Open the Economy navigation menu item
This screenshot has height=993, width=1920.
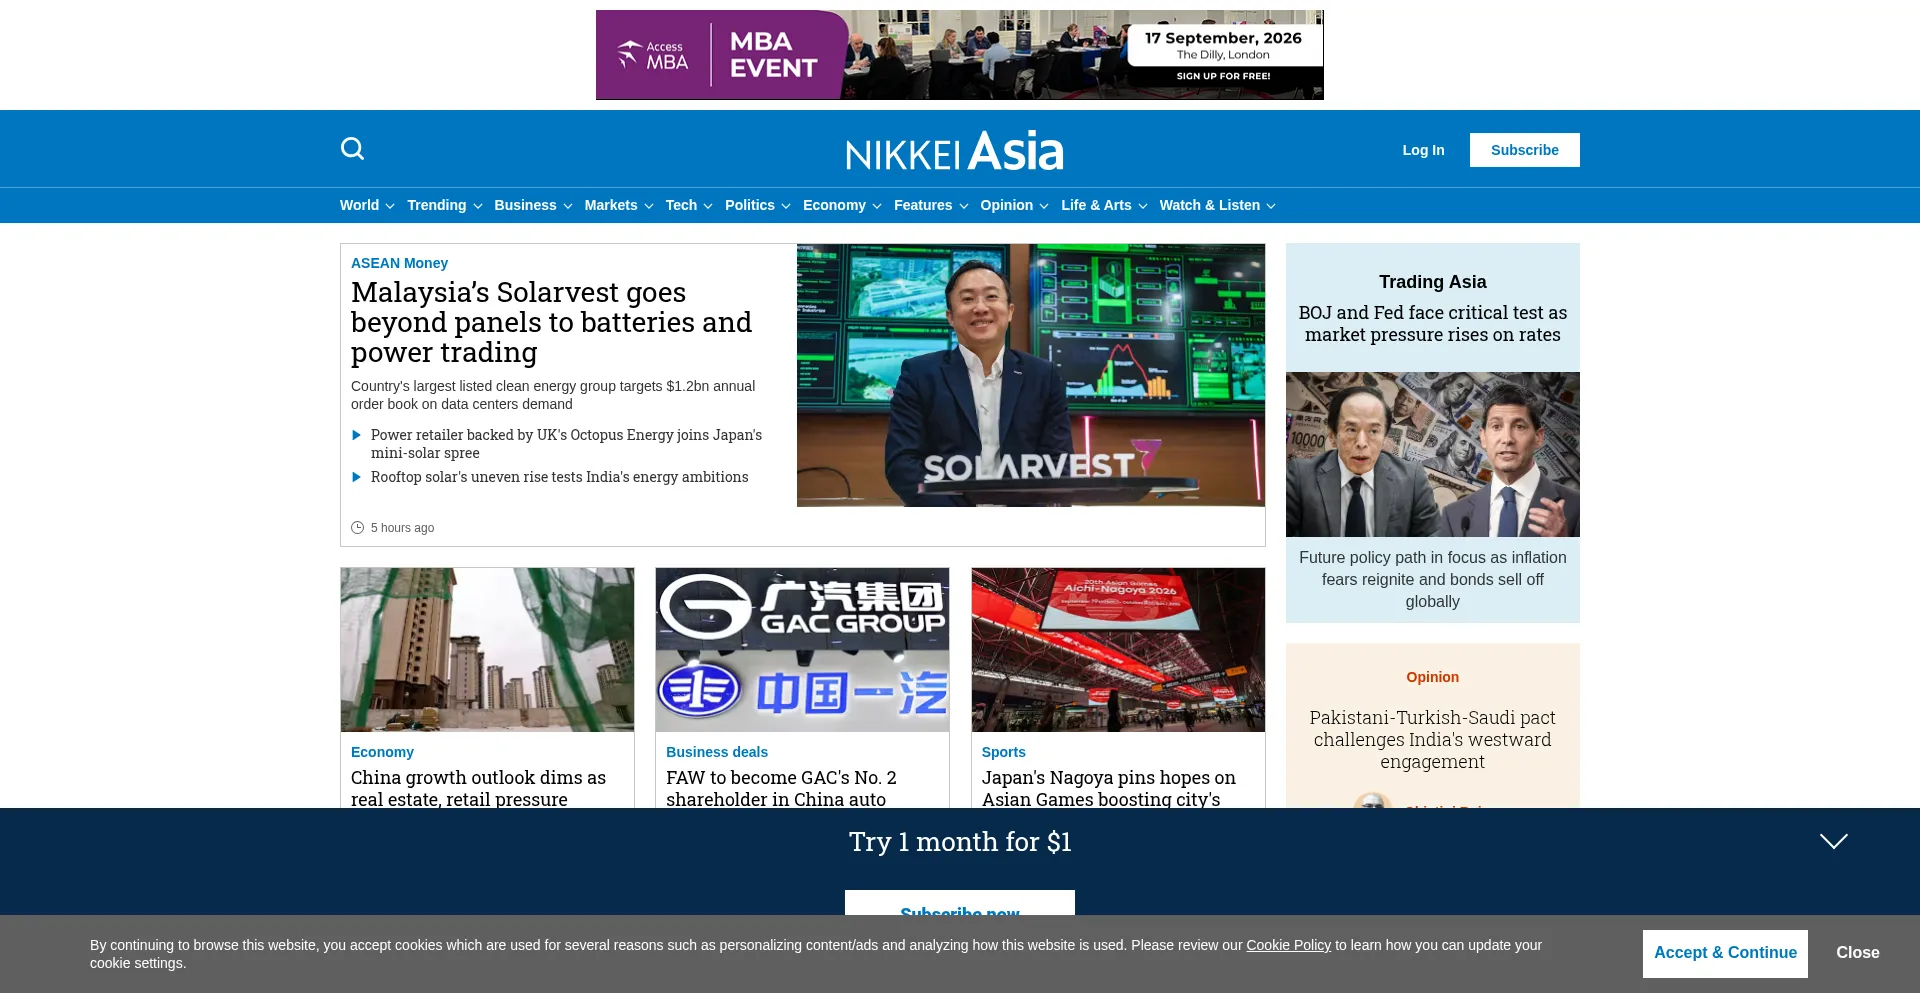pos(834,205)
